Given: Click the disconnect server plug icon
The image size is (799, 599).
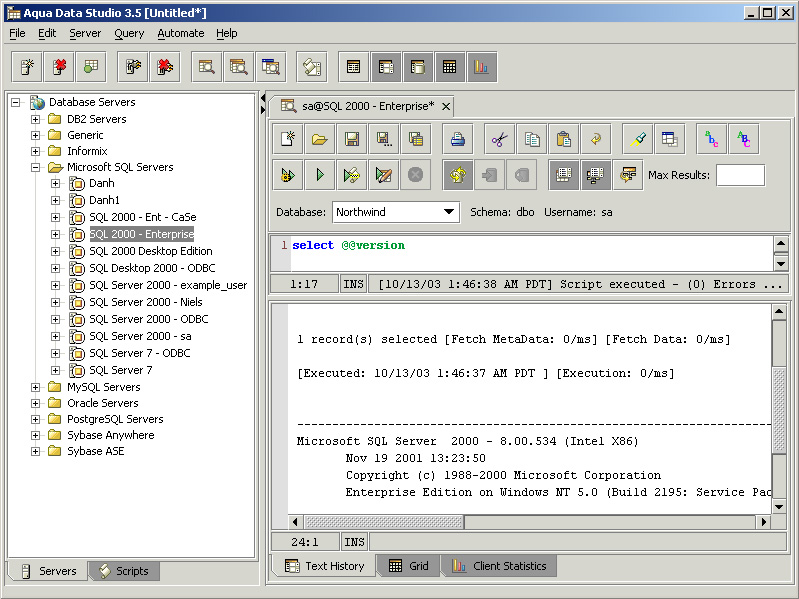Looking at the screenshot, I should (x=165, y=67).
